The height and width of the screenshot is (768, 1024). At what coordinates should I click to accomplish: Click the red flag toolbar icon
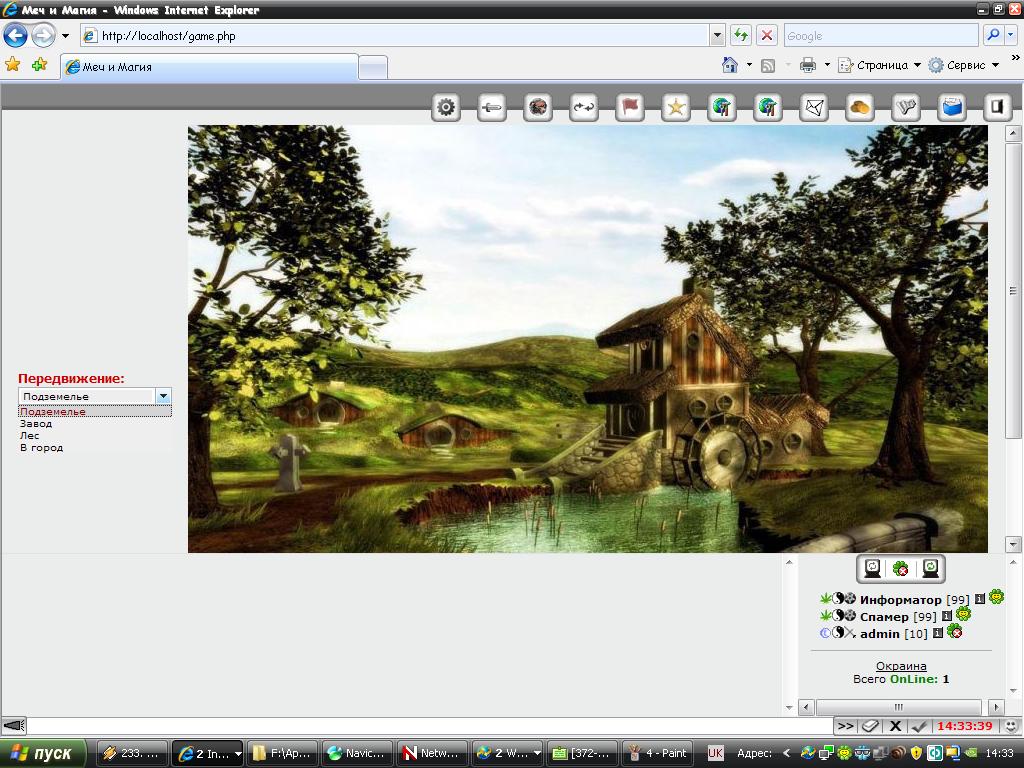(x=630, y=107)
